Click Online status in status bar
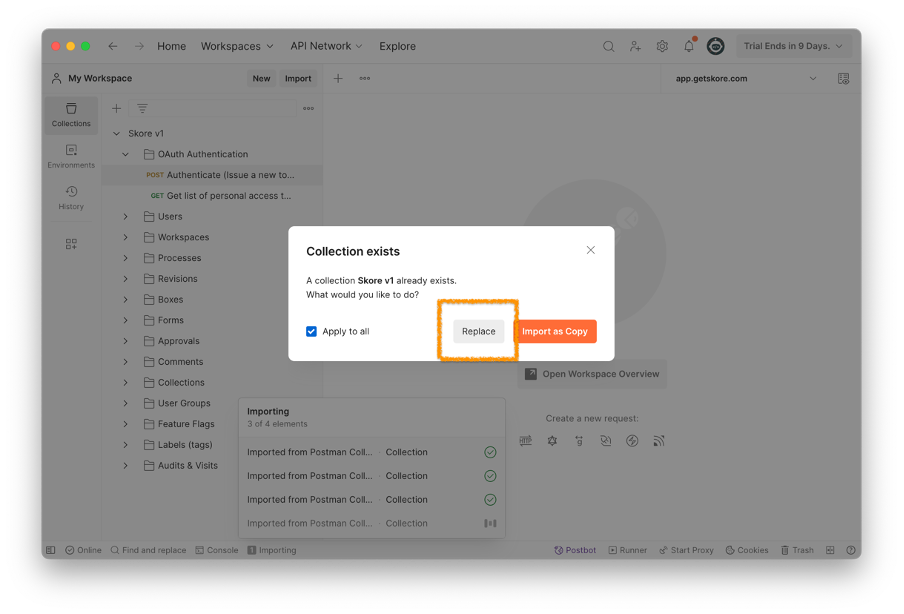The height and width of the screenshot is (614, 904). tap(83, 550)
